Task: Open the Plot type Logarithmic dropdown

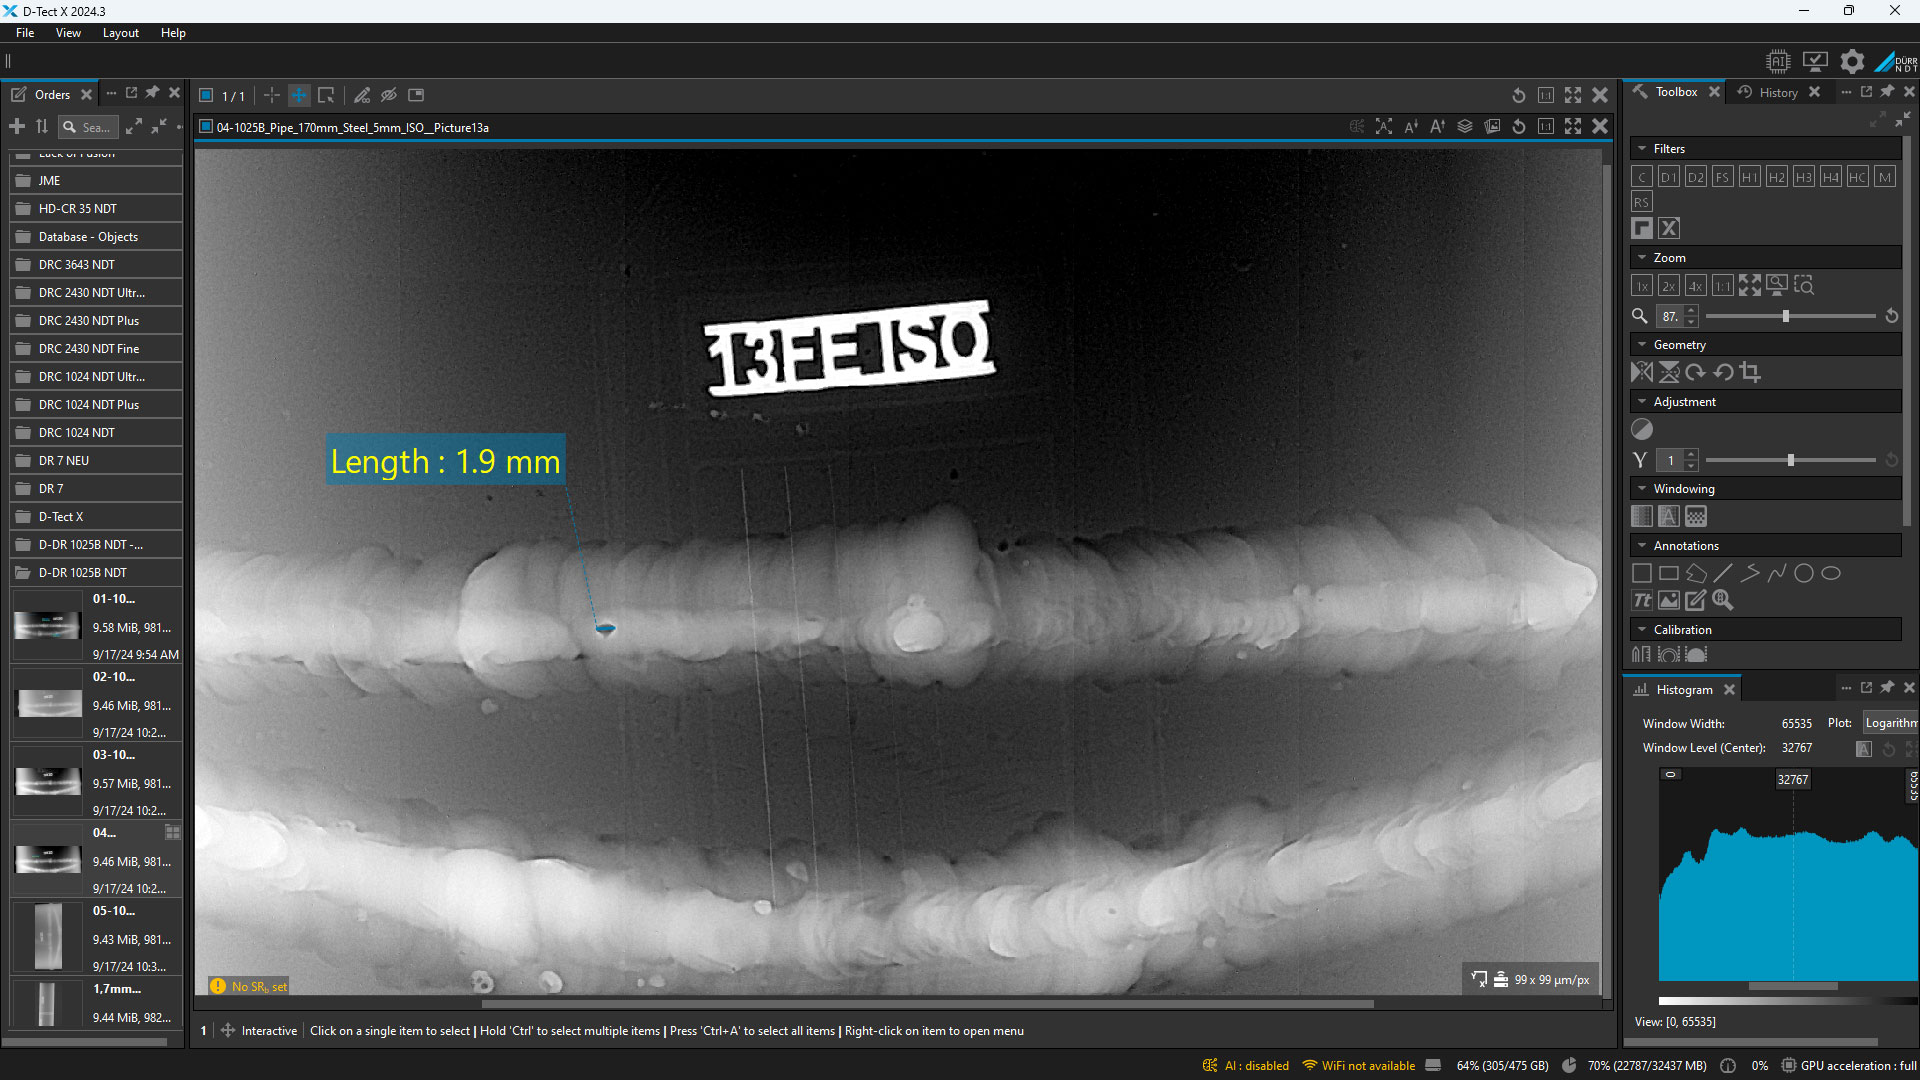Action: click(x=1890, y=723)
